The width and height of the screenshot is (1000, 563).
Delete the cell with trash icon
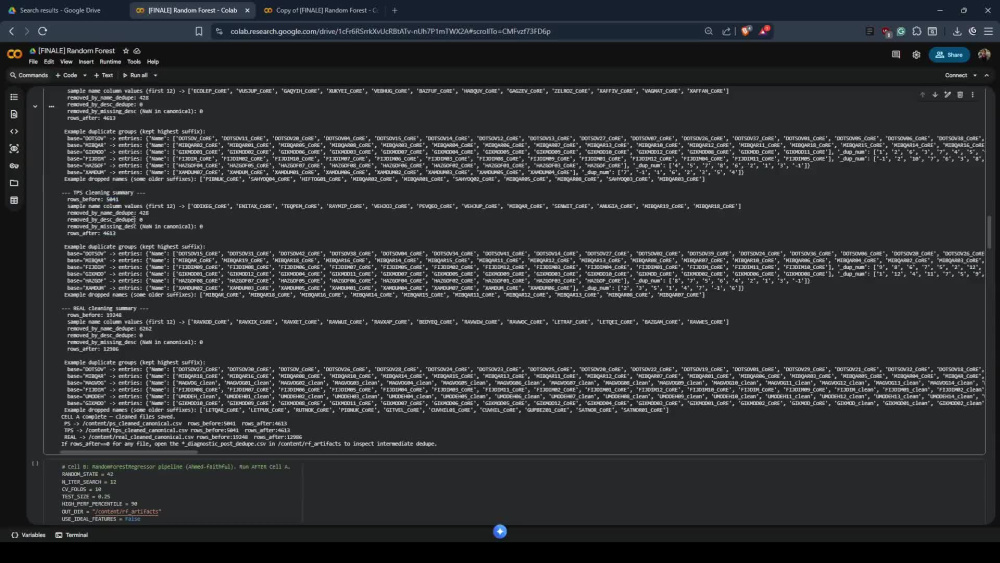(x=960, y=95)
